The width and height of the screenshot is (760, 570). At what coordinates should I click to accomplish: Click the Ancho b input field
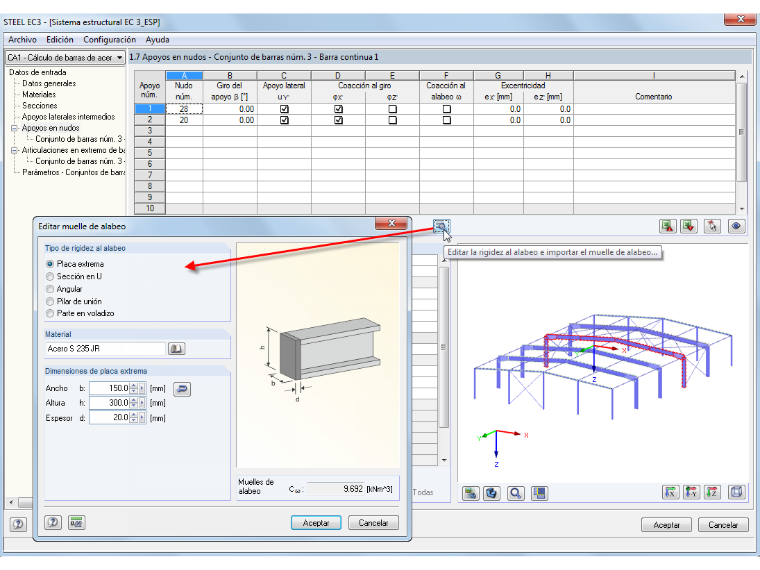coord(110,388)
